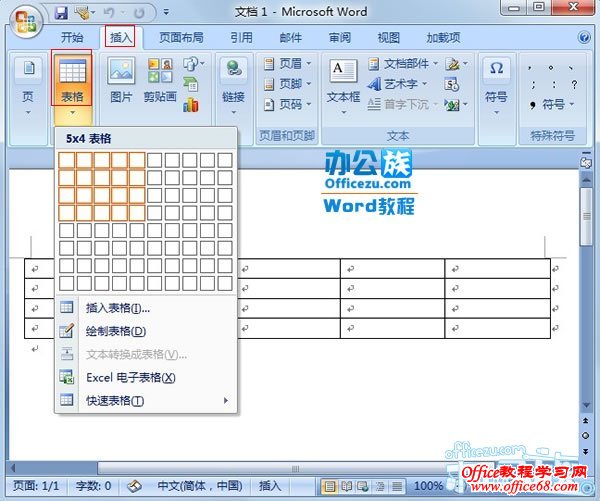Expand the 链接 links button
This screenshot has height=501, width=600.
(233, 87)
